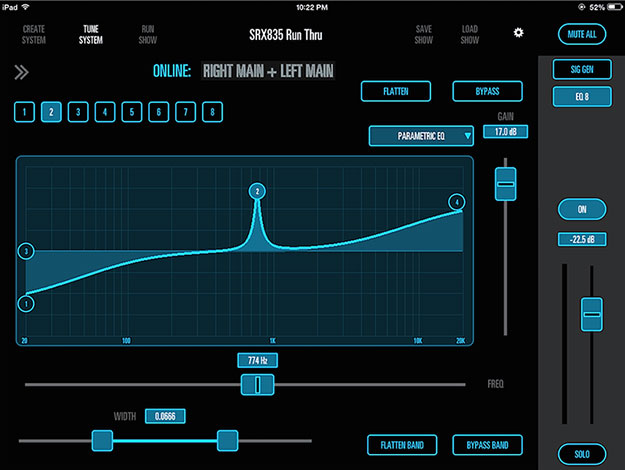
Task: Open the settings gear icon
Action: [518, 32]
